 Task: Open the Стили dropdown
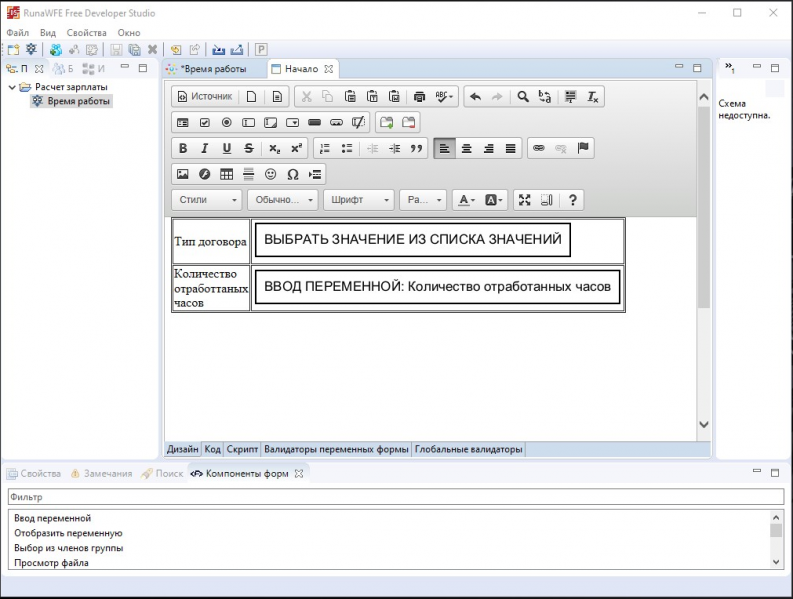click(x=207, y=200)
